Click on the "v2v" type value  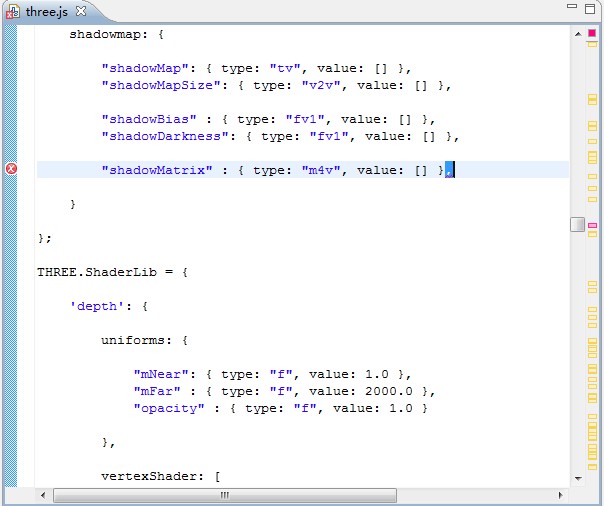click(321, 85)
